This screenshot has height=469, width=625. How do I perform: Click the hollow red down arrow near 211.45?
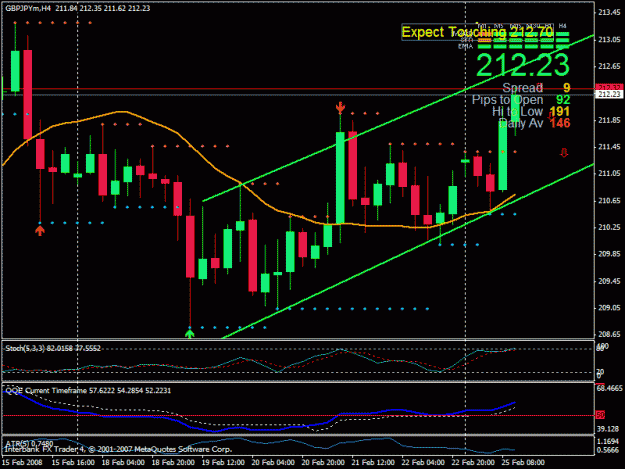pos(564,153)
